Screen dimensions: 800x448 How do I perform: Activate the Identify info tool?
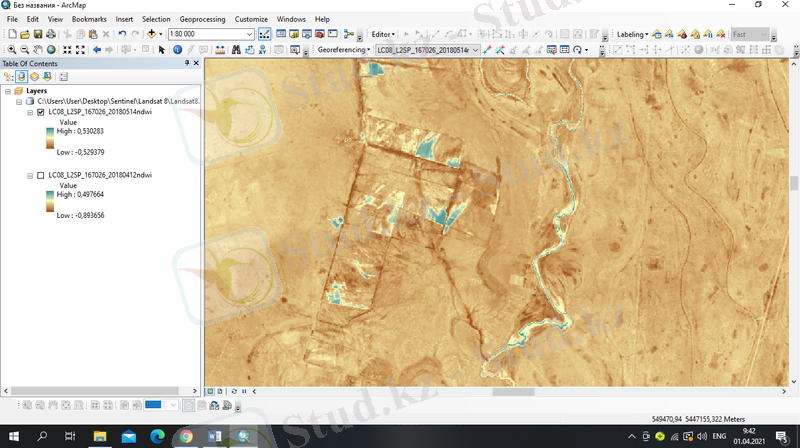[x=177, y=49]
